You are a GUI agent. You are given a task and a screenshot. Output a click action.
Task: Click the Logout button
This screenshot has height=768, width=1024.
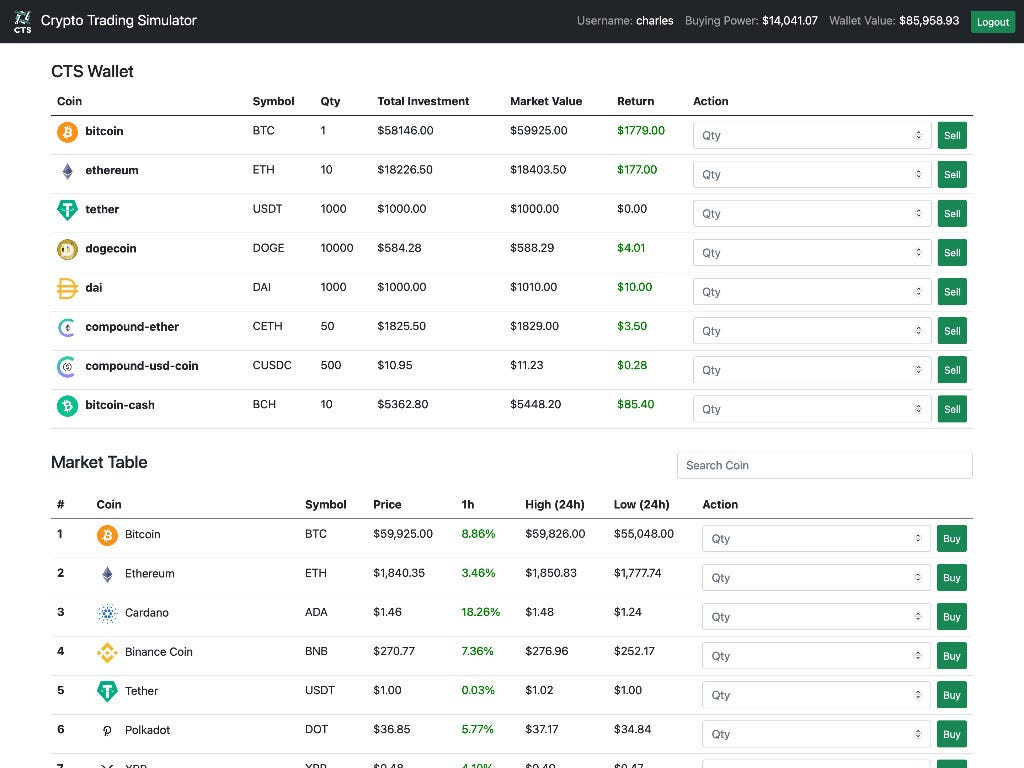[x=992, y=21]
